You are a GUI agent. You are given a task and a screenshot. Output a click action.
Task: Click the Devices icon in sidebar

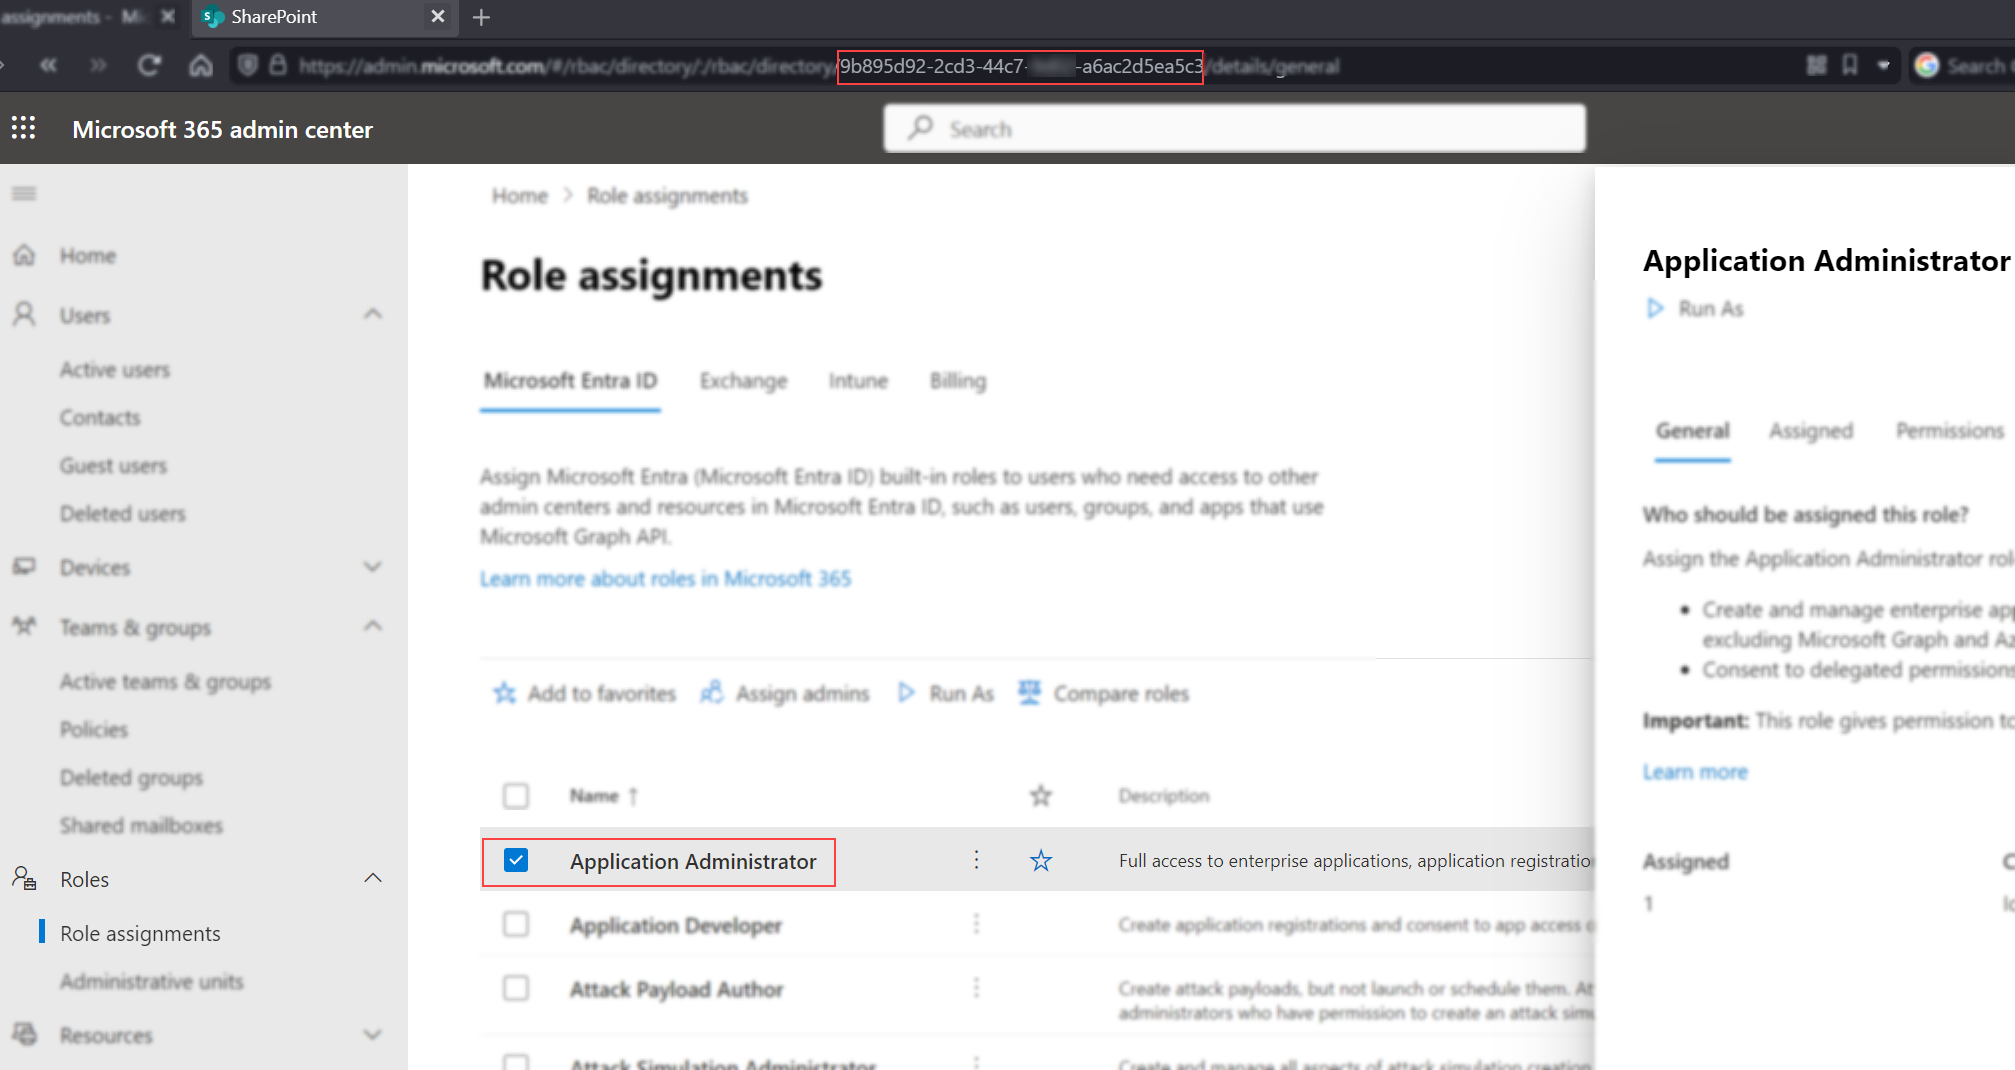coord(24,567)
